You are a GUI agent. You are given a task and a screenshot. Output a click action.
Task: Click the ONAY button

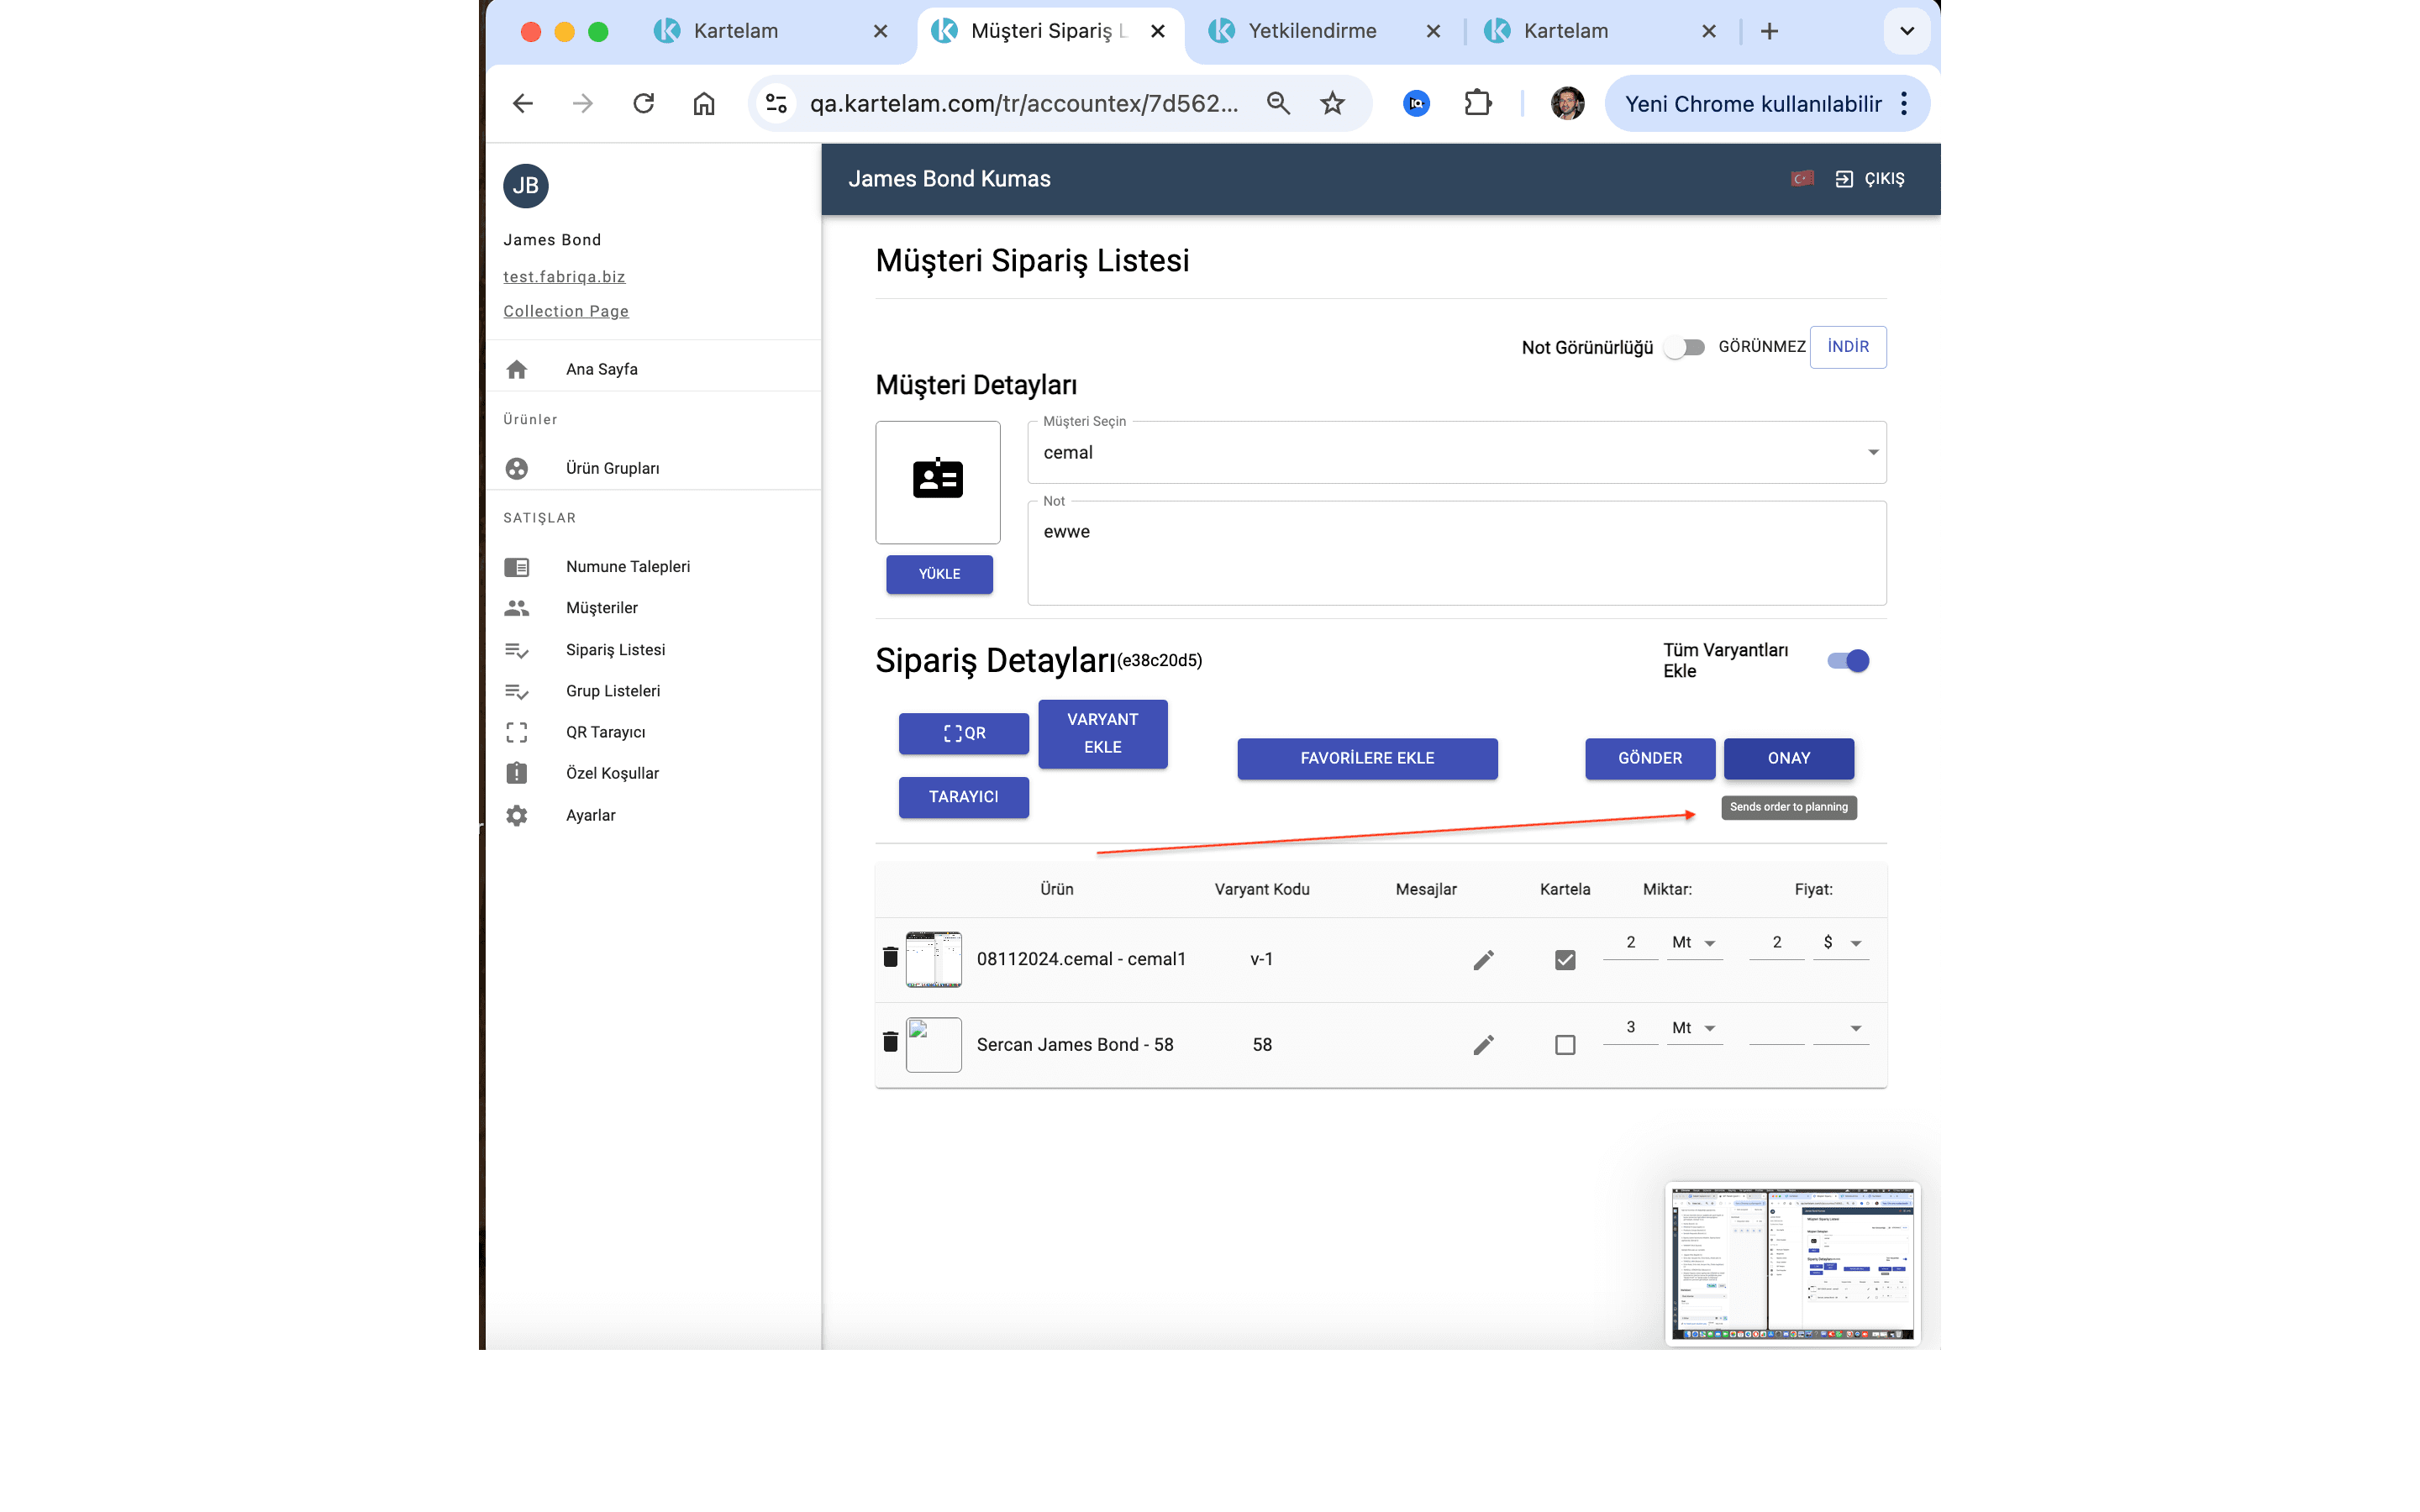pos(1788,758)
